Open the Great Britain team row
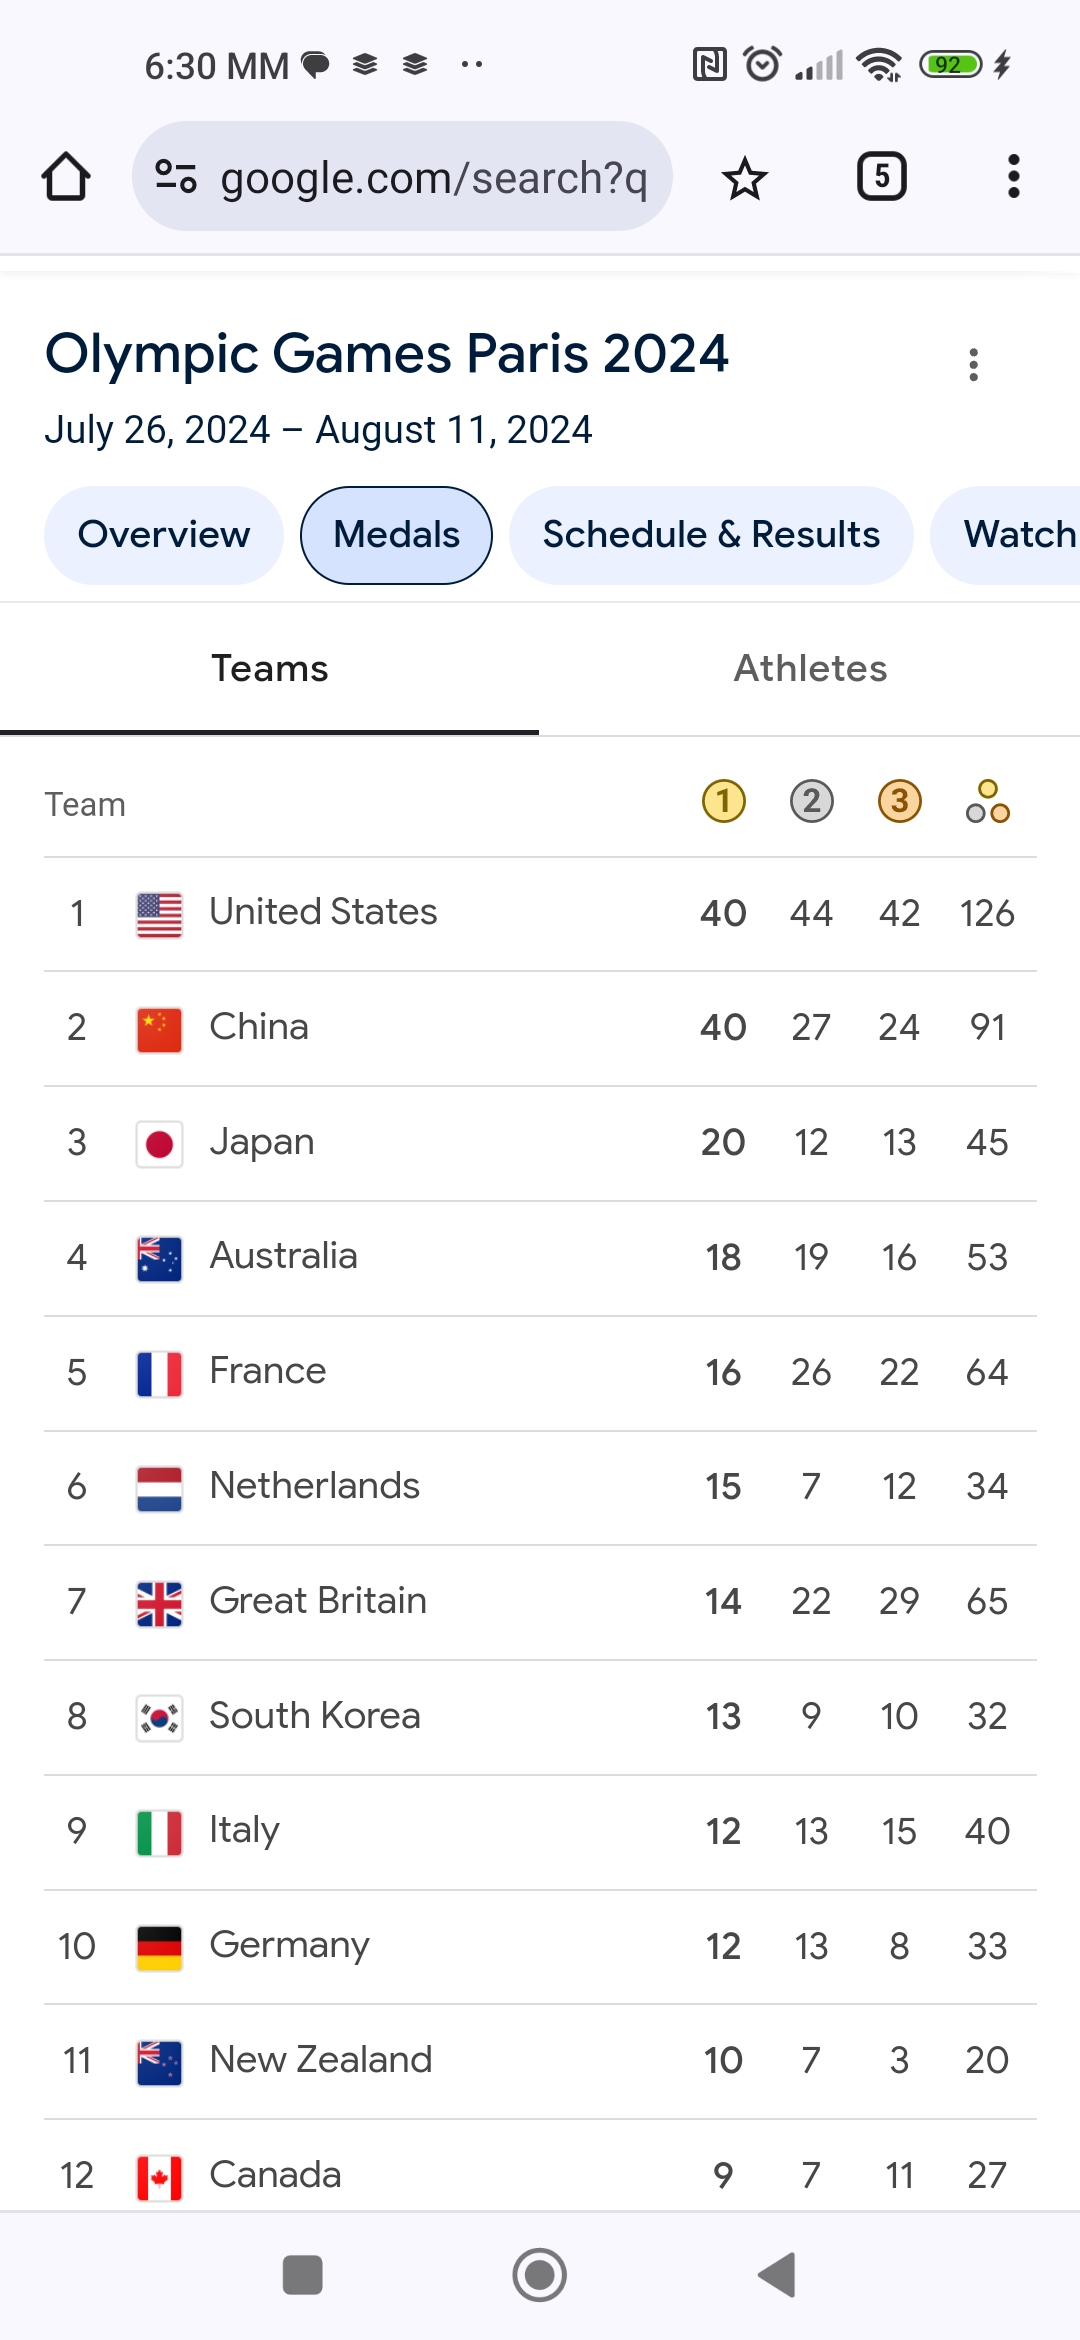Screen dimensions: 1080x2340 point(540,1602)
